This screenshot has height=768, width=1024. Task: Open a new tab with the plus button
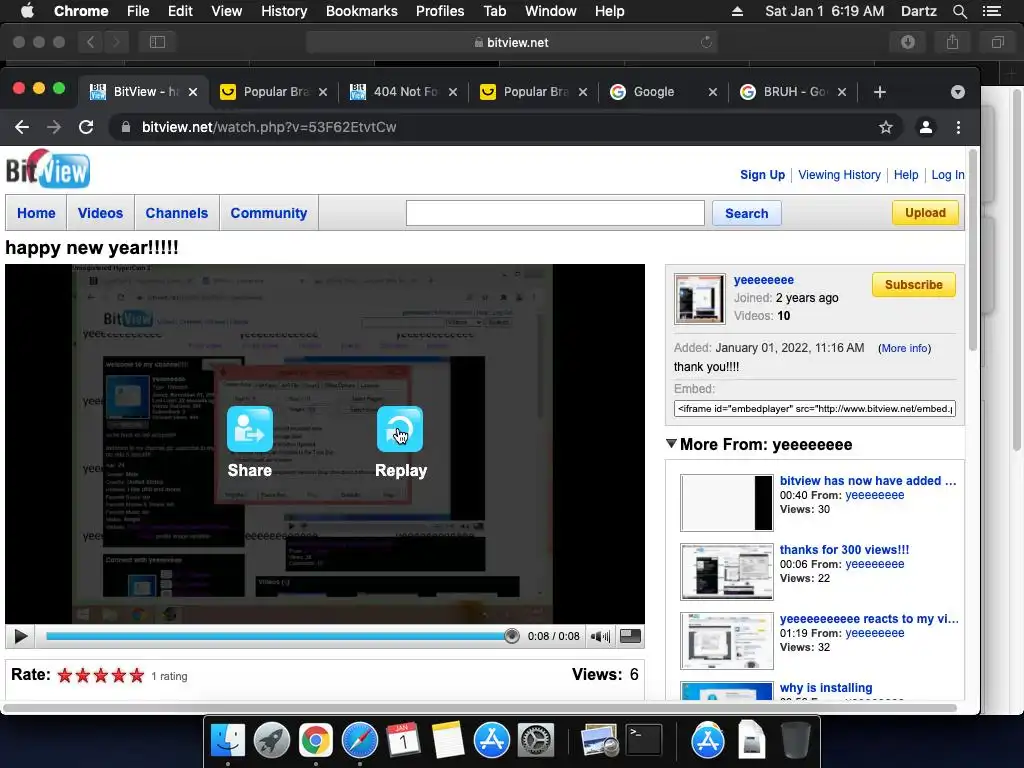click(x=880, y=92)
